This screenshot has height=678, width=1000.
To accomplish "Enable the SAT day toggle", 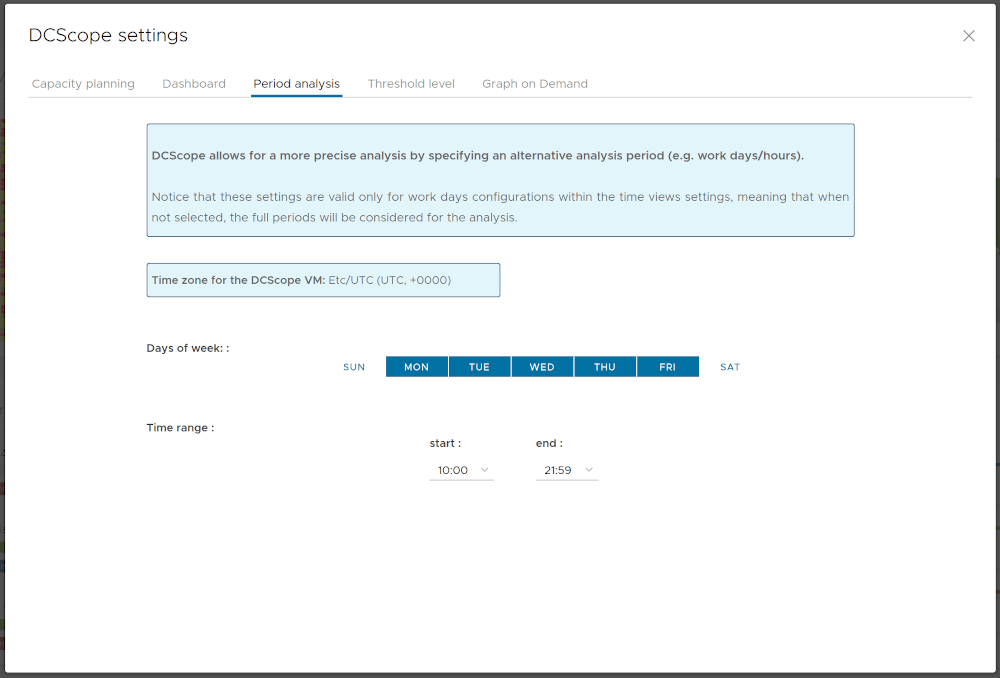I will (730, 367).
